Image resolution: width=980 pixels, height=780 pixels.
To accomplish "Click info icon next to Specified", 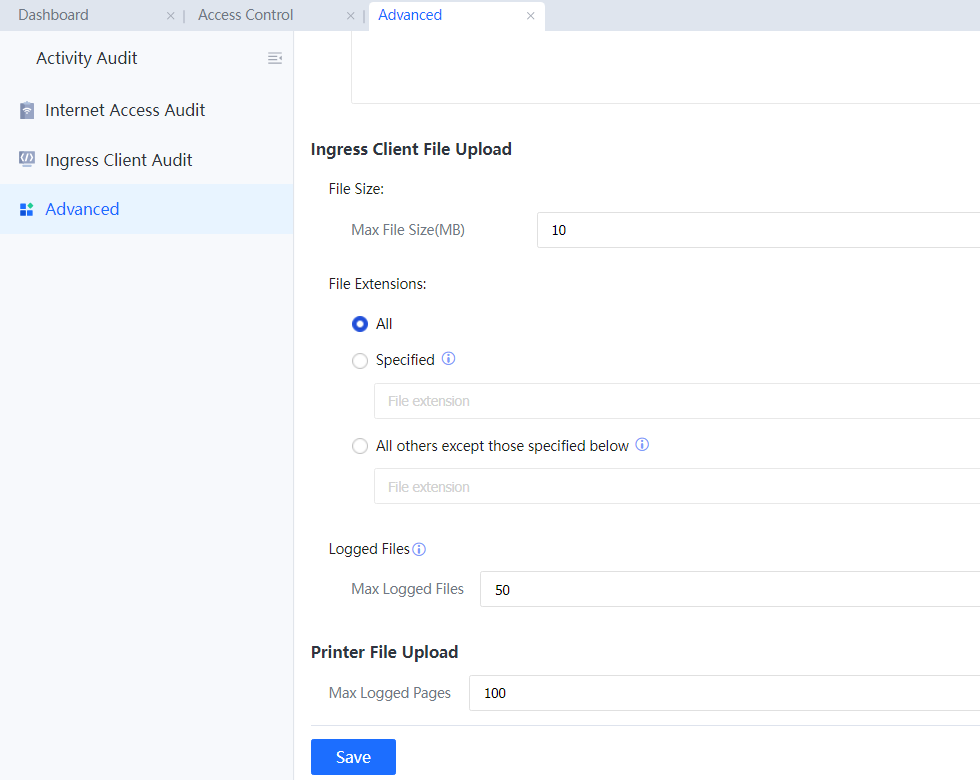I will [x=449, y=359].
